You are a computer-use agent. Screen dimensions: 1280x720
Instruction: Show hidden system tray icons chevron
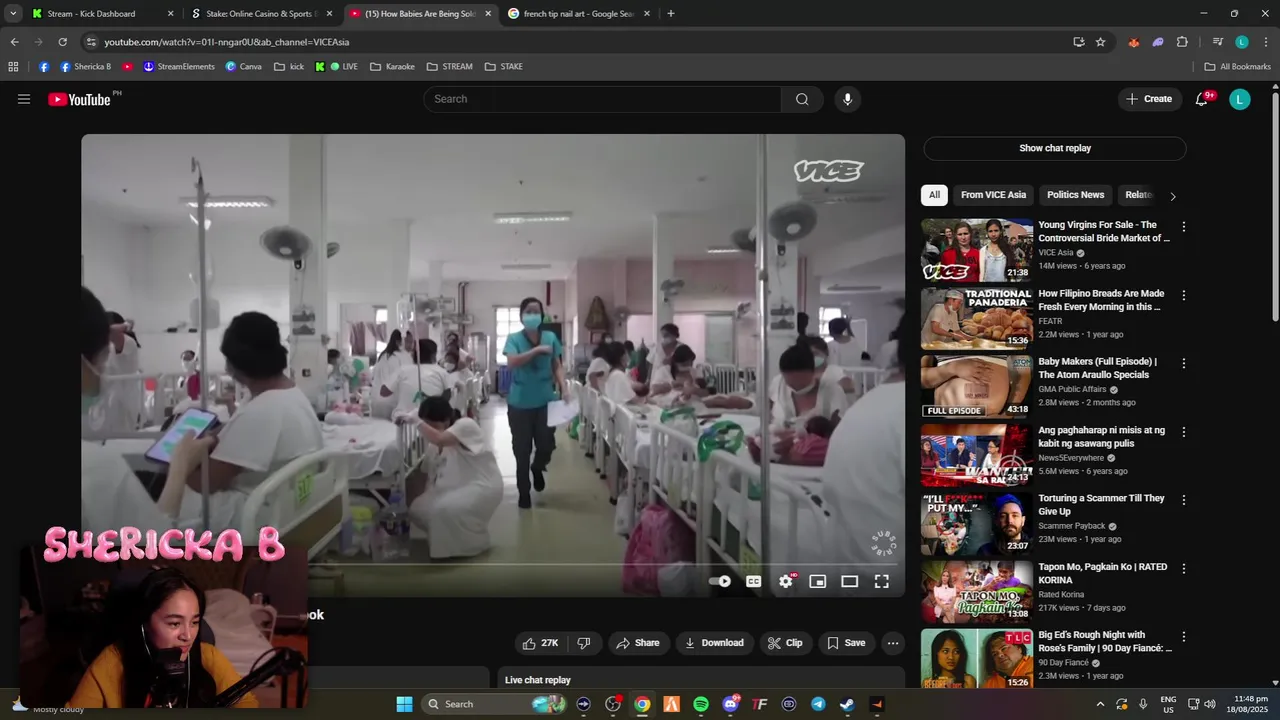pos(1101,704)
